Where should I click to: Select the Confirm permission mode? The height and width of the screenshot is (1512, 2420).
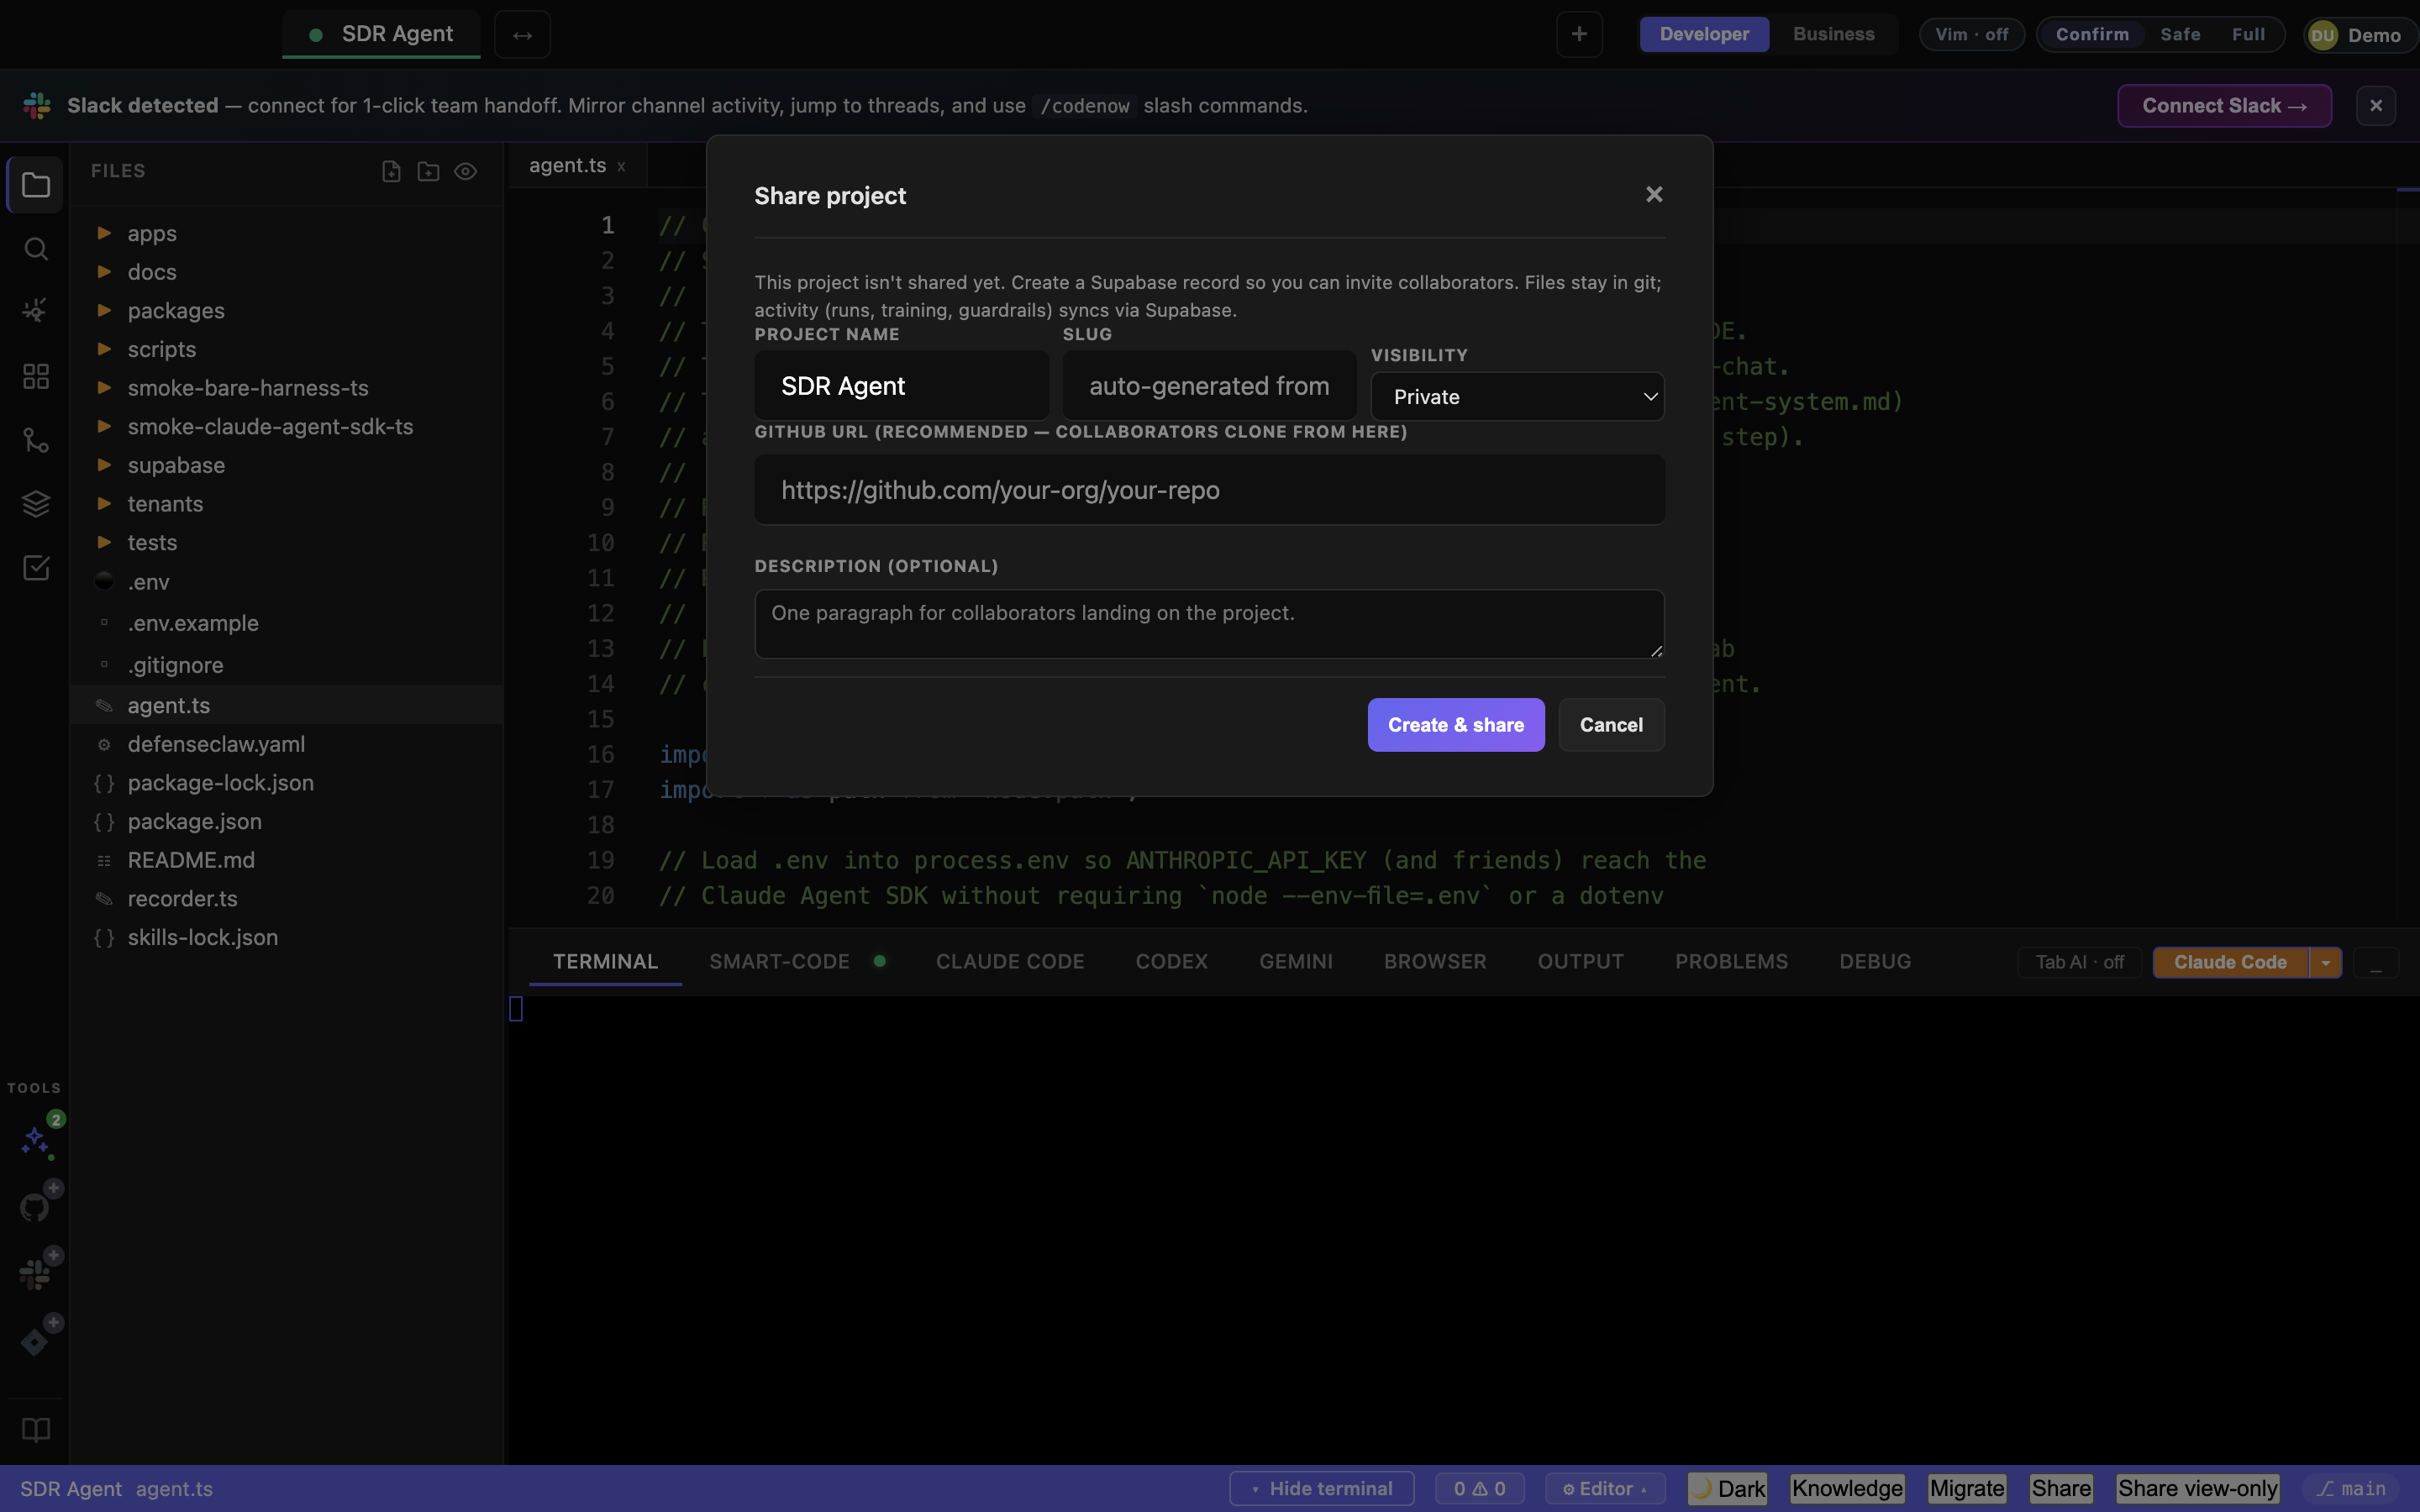tap(2092, 34)
